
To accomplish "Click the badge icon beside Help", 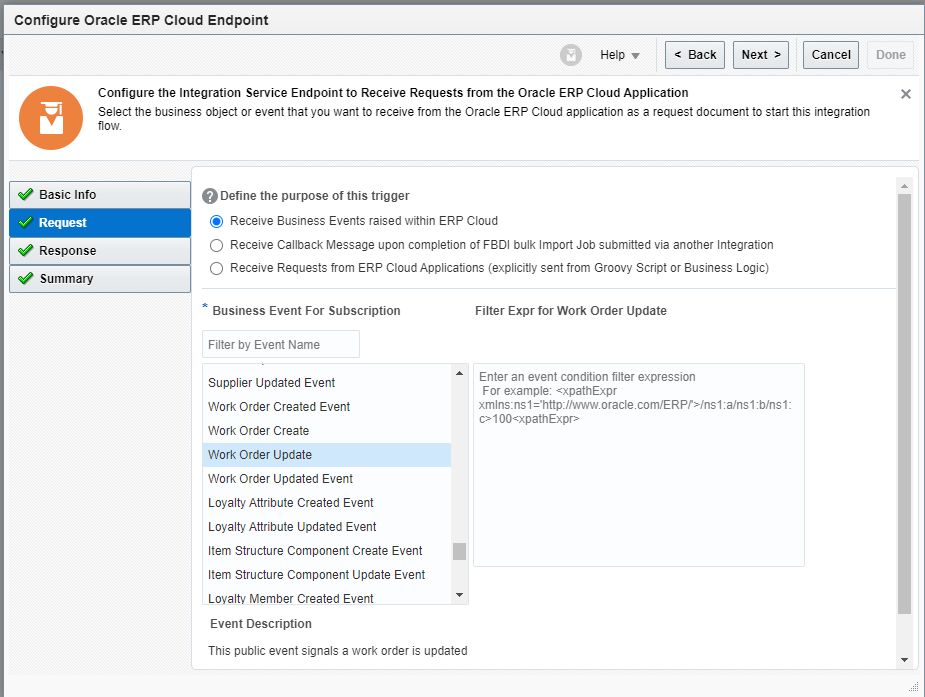I will tap(571, 55).
